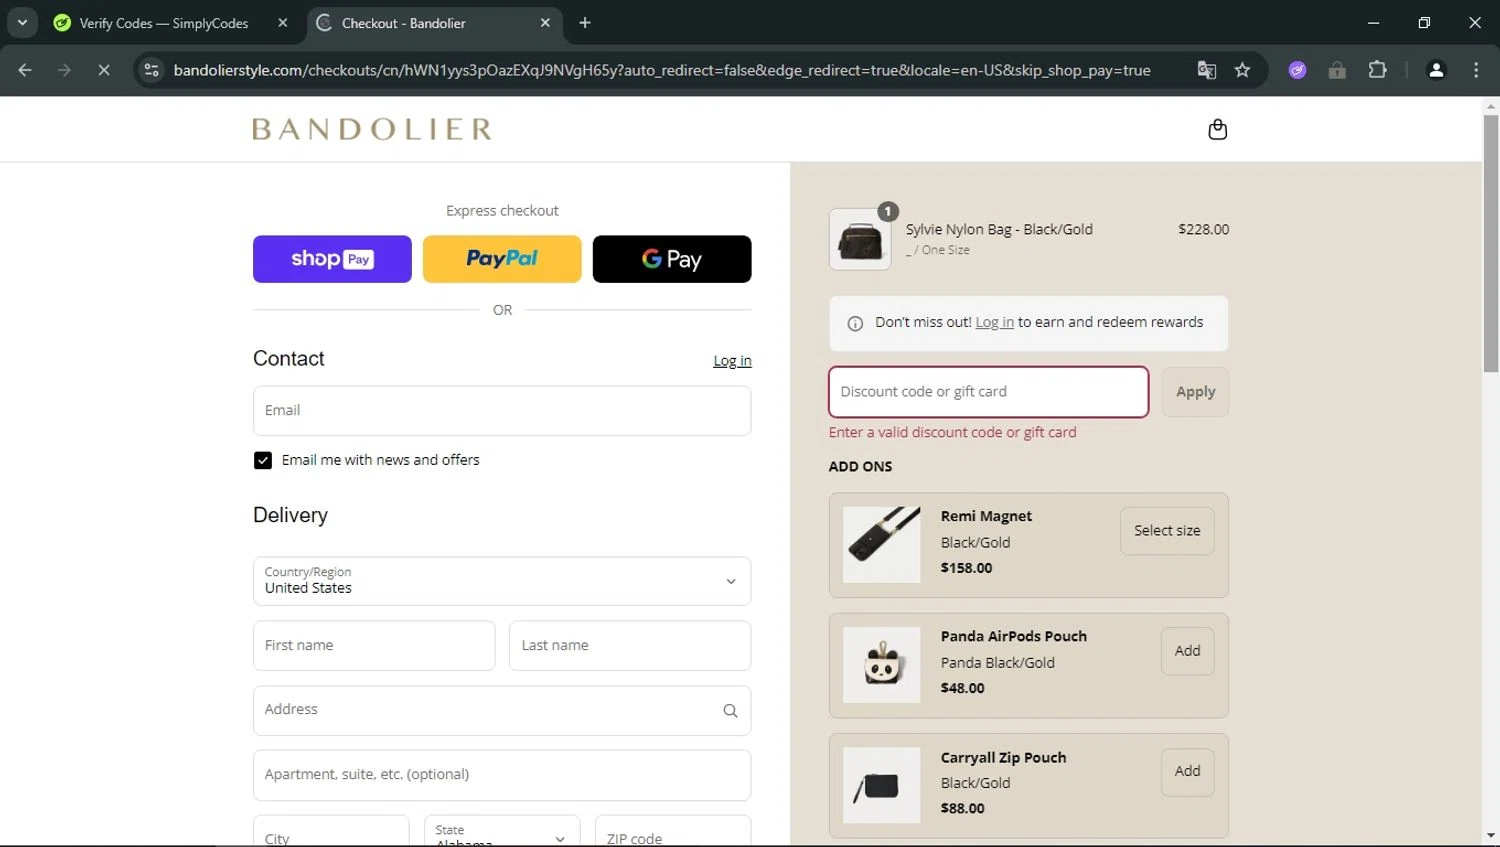The image size is (1500, 847).
Task: Open the State dropdown
Action: pyautogui.click(x=502, y=832)
